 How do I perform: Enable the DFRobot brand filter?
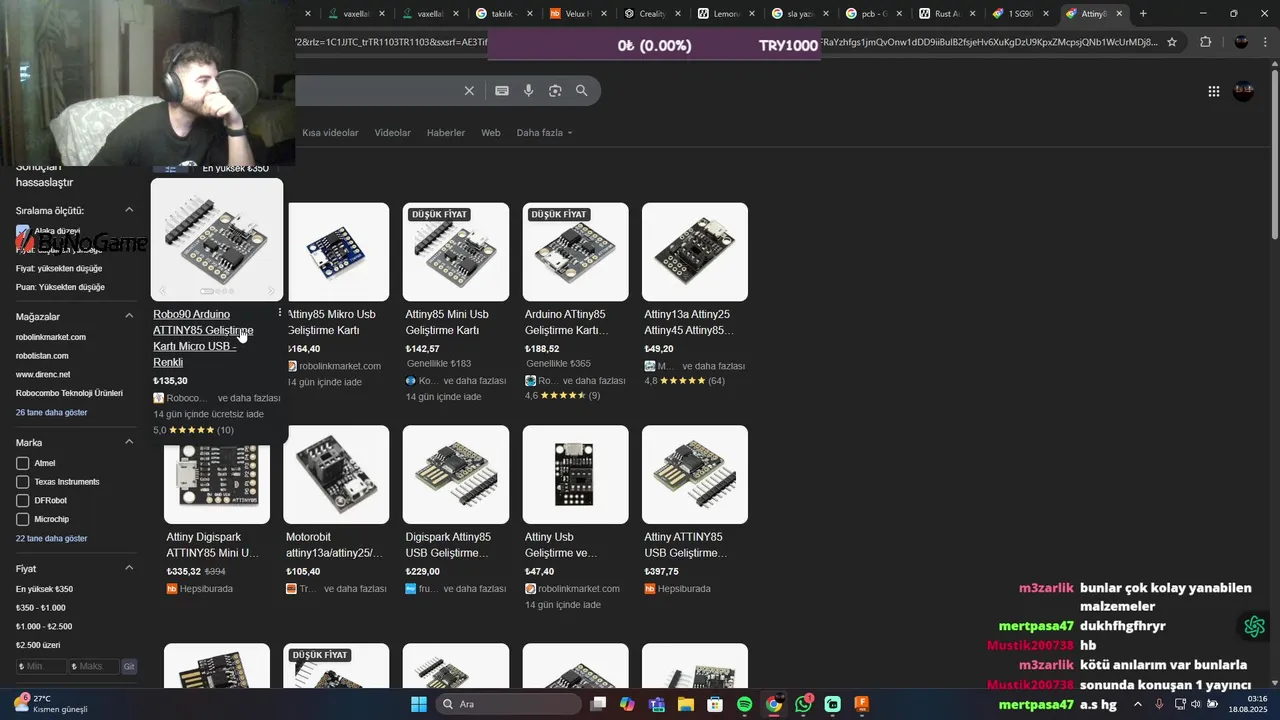point(23,500)
